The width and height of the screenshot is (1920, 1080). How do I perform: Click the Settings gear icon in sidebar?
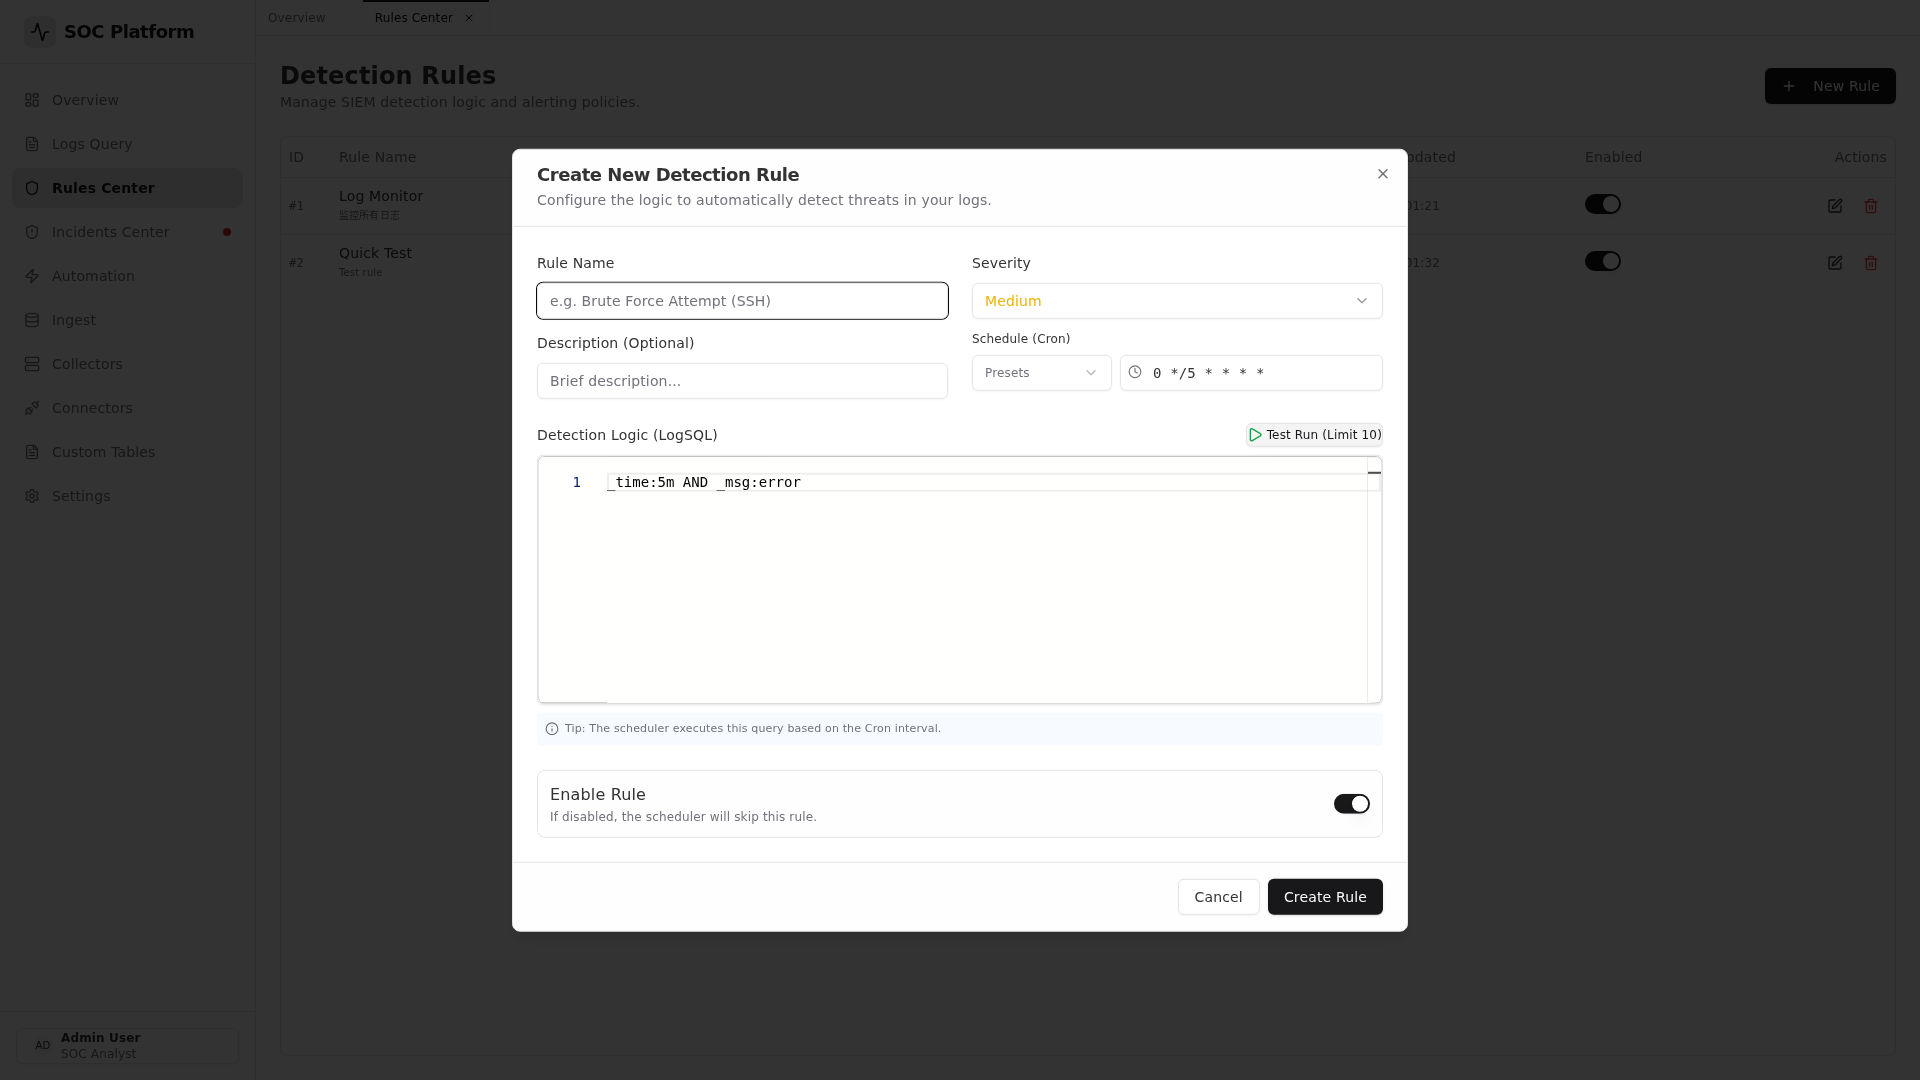[32, 496]
